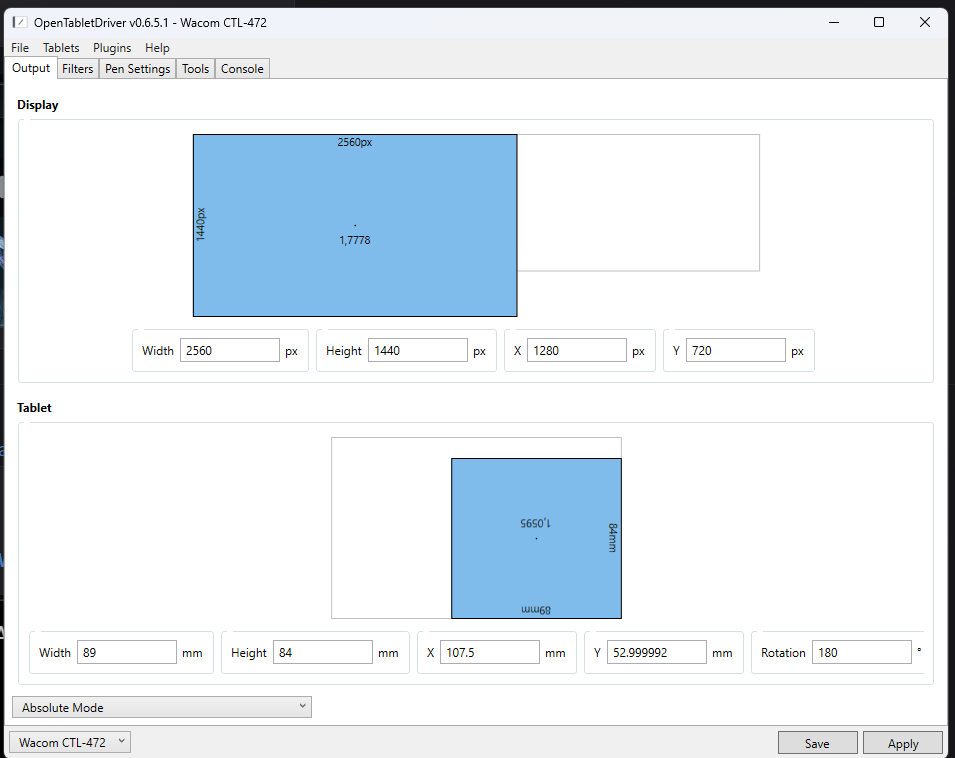Open the Absolute Mode output dropdown
Screen dimensions: 955x758
click(x=162, y=707)
